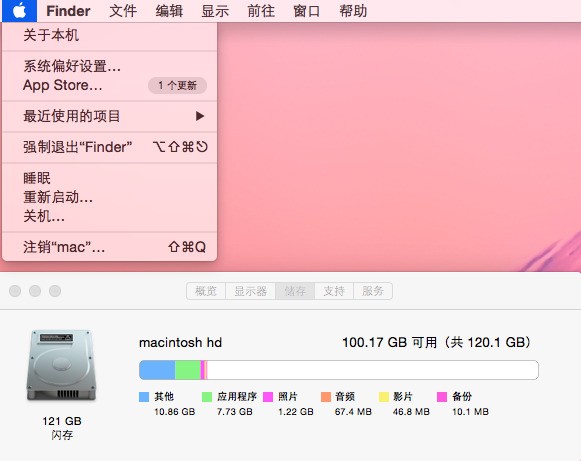Viewport: 581px width, 461px height.
Task: Click the 1 个更新 badge
Action: [177, 86]
